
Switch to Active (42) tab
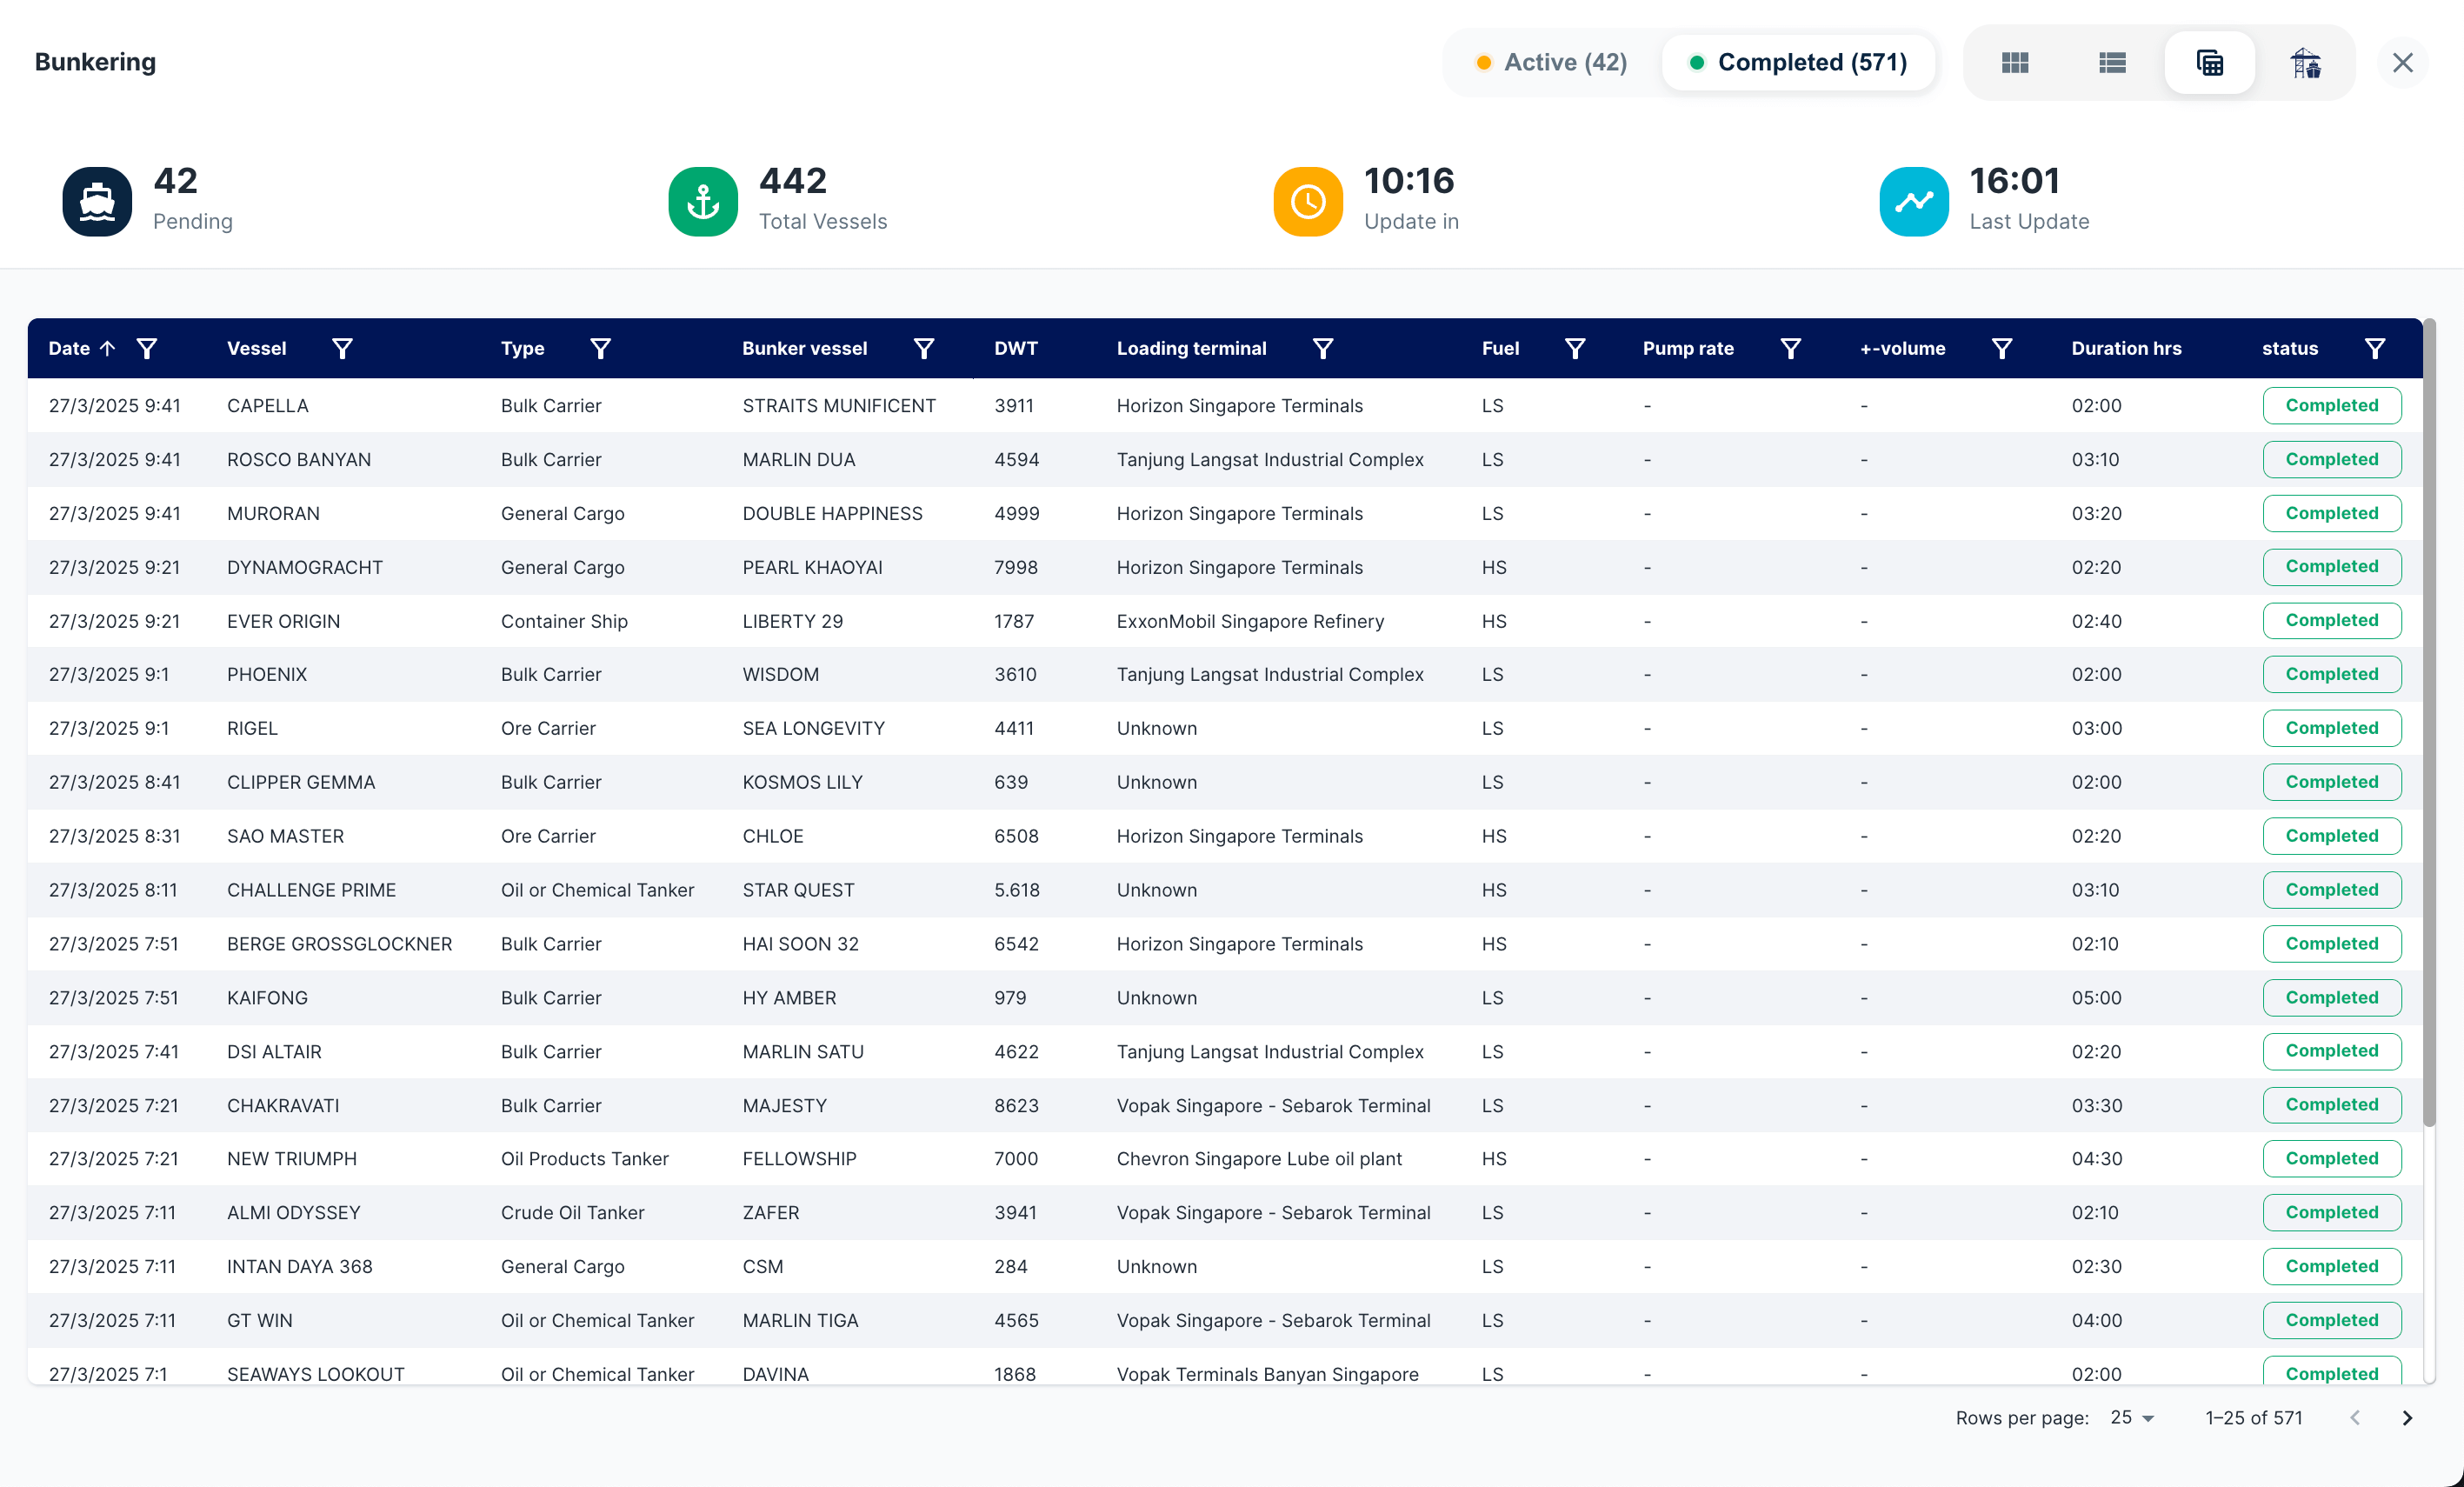(x=1552, y=62)
